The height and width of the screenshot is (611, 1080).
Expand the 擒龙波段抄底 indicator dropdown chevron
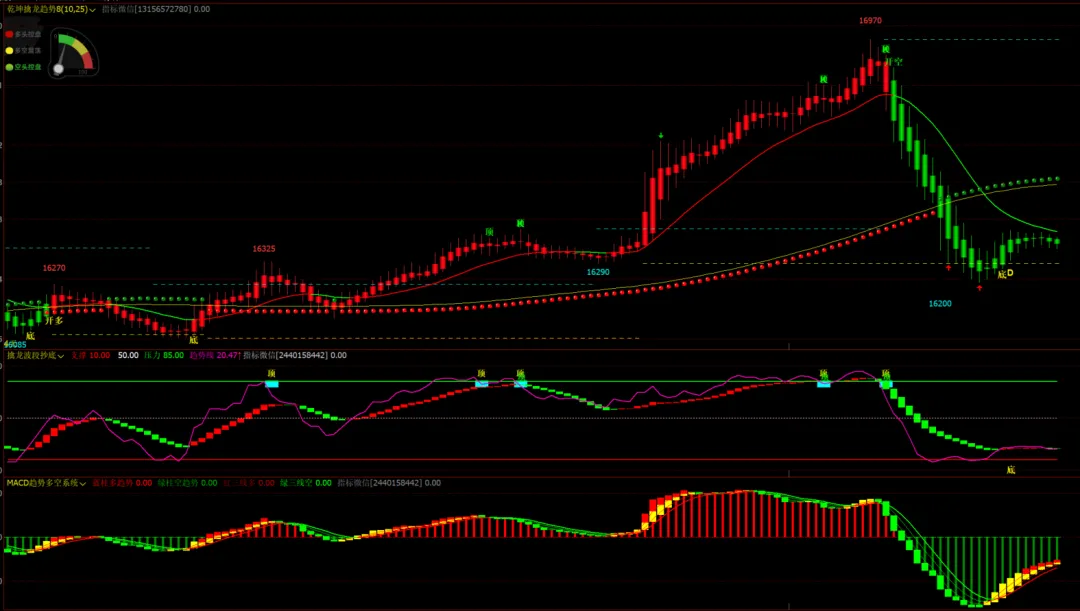pyautogui.click(x=61, y=356)
